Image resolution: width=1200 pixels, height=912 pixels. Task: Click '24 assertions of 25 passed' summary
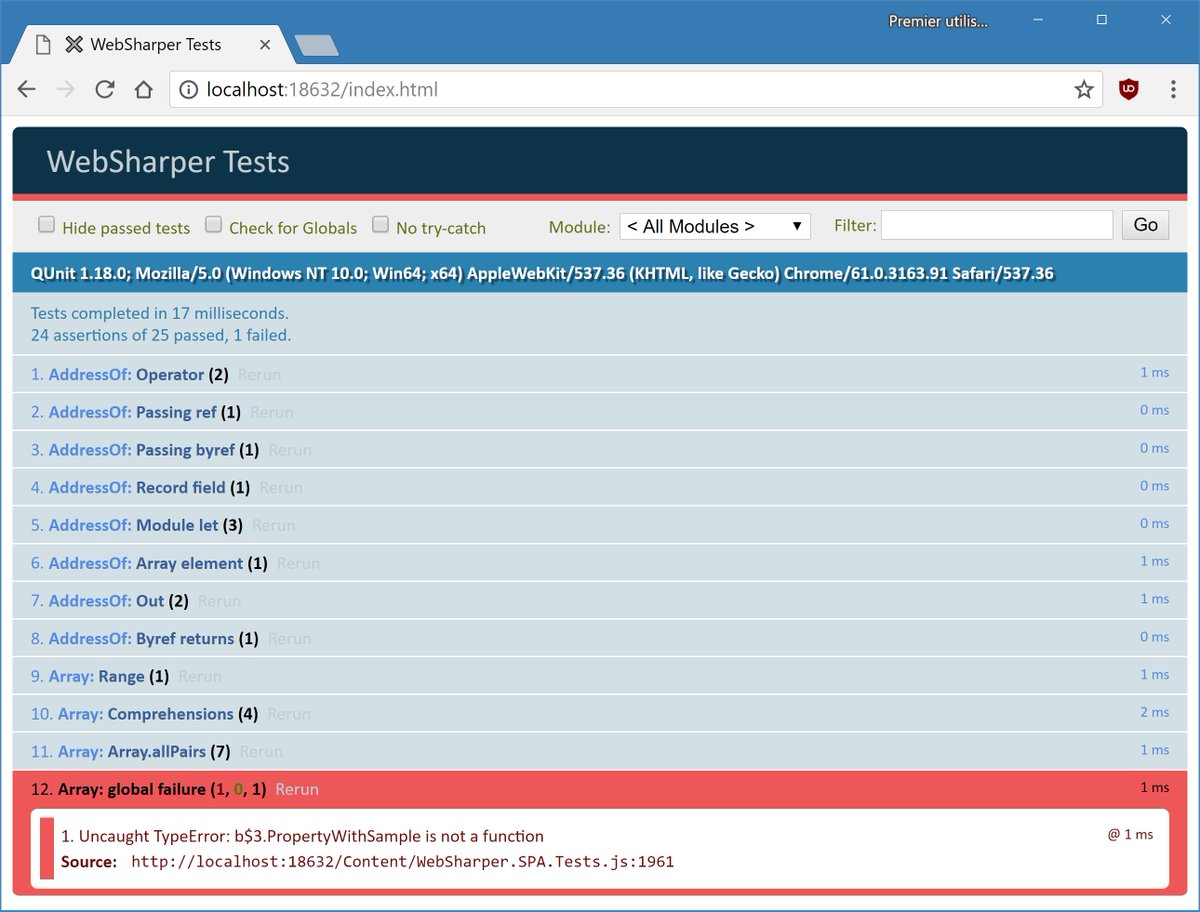(x=161, y=335)
